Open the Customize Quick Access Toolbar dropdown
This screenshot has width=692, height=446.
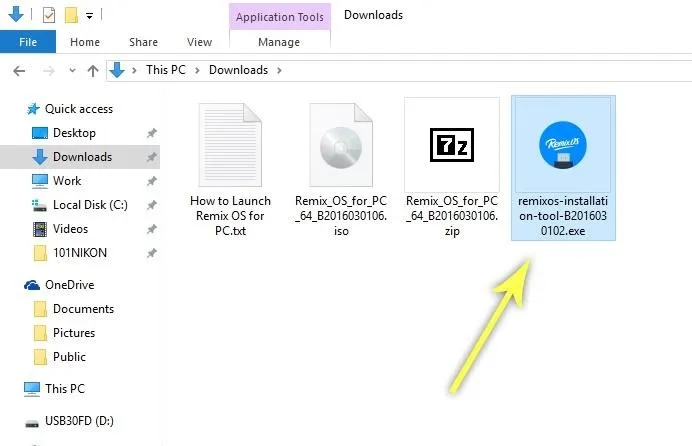pos(89,16)
